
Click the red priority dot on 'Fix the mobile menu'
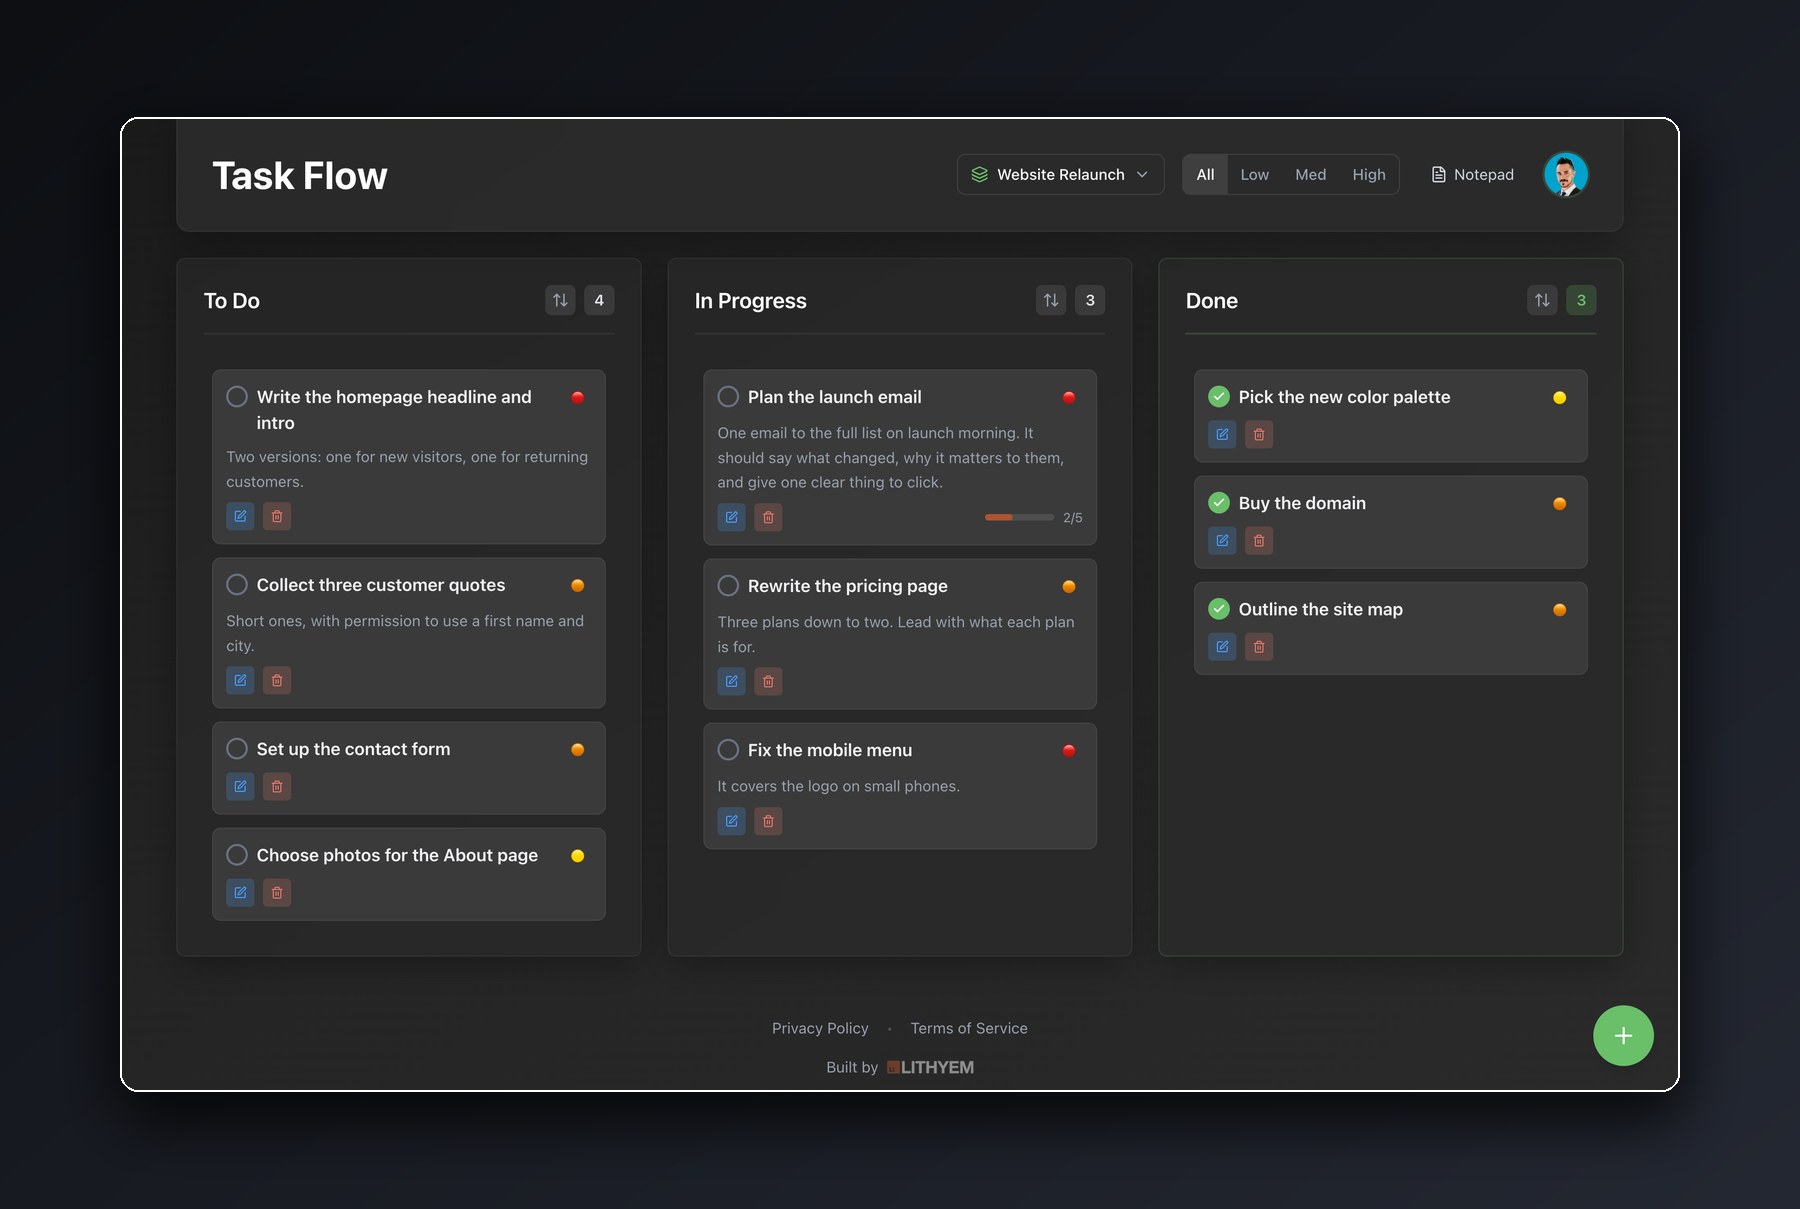point(1068,750)
